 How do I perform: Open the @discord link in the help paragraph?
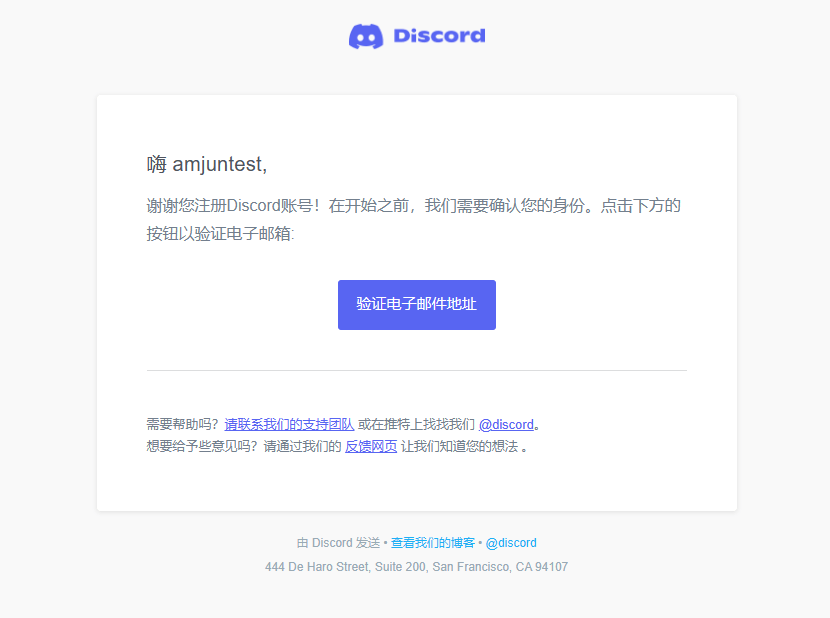click(506, 424)
